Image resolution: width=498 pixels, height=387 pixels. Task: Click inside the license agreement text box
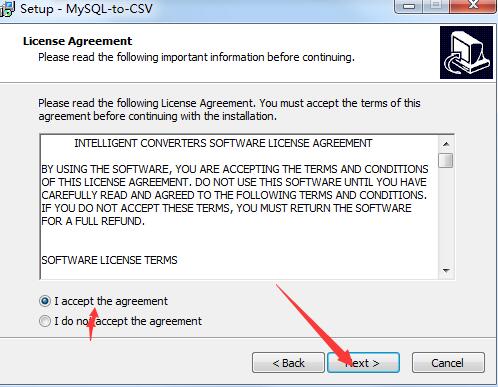239,207
